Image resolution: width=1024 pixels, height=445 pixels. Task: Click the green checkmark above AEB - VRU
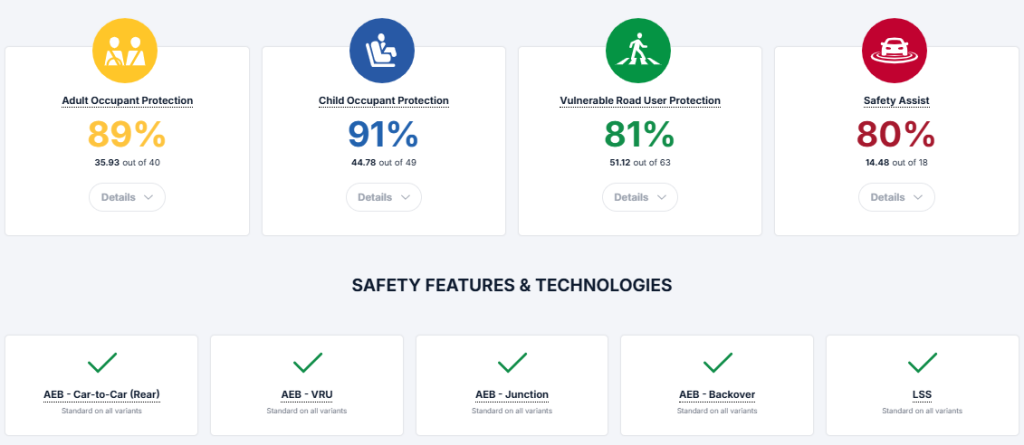coord(307,361)
